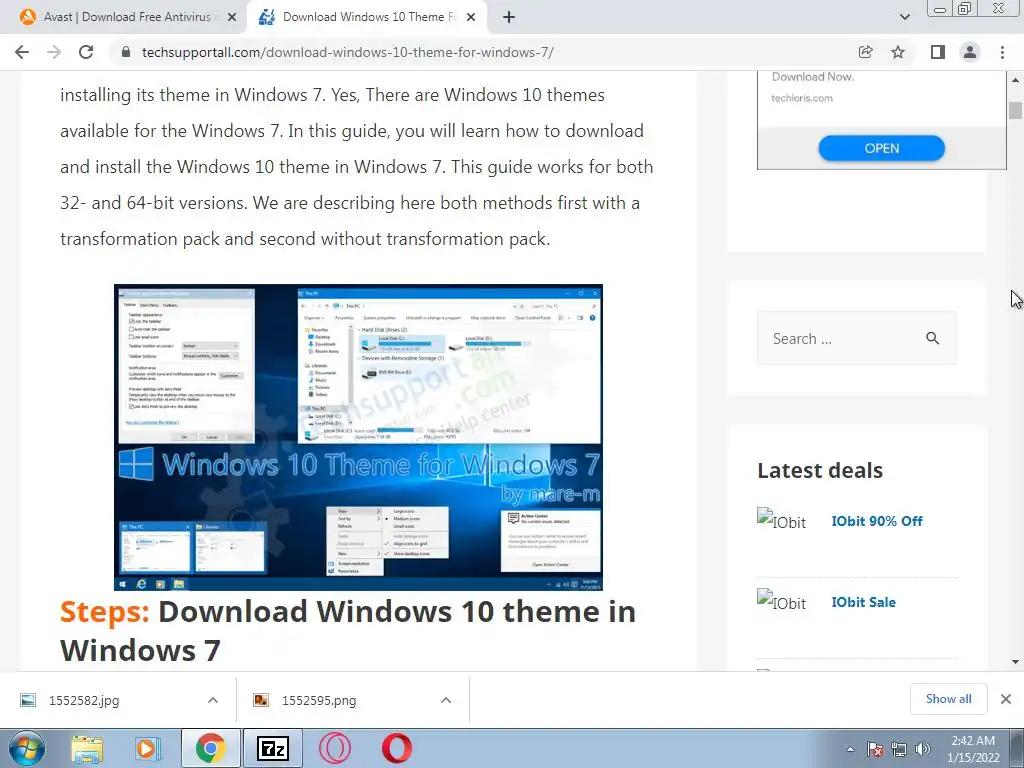Screen dimensions: 1024x768
Task: Open the IObit 90% Off deal
Action: 877,521
